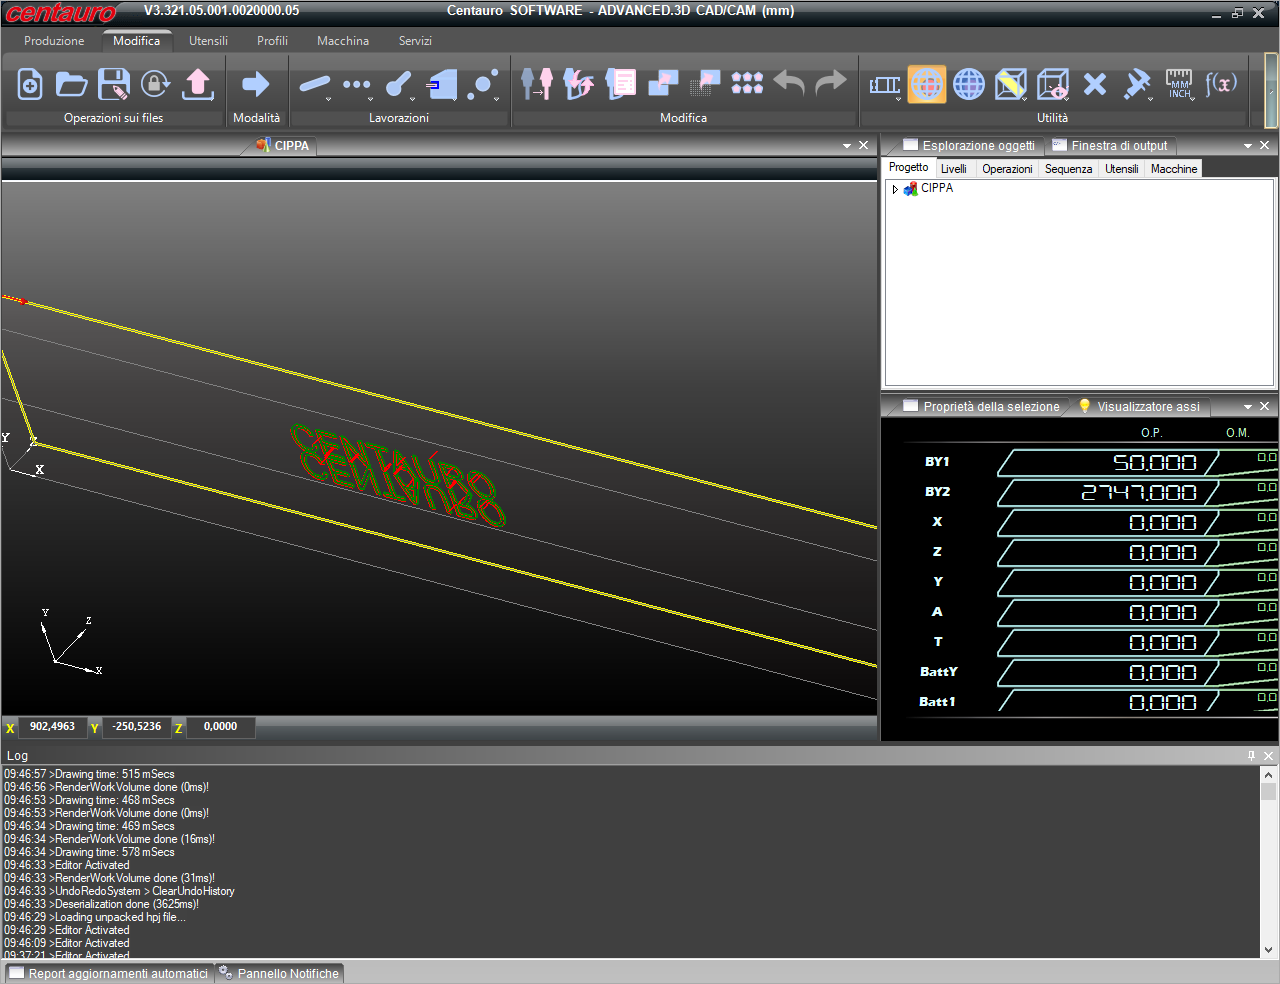The image size is (1280, 984).
Task: Switch to the Sequenza tab
Action: tap(1068, 169)
